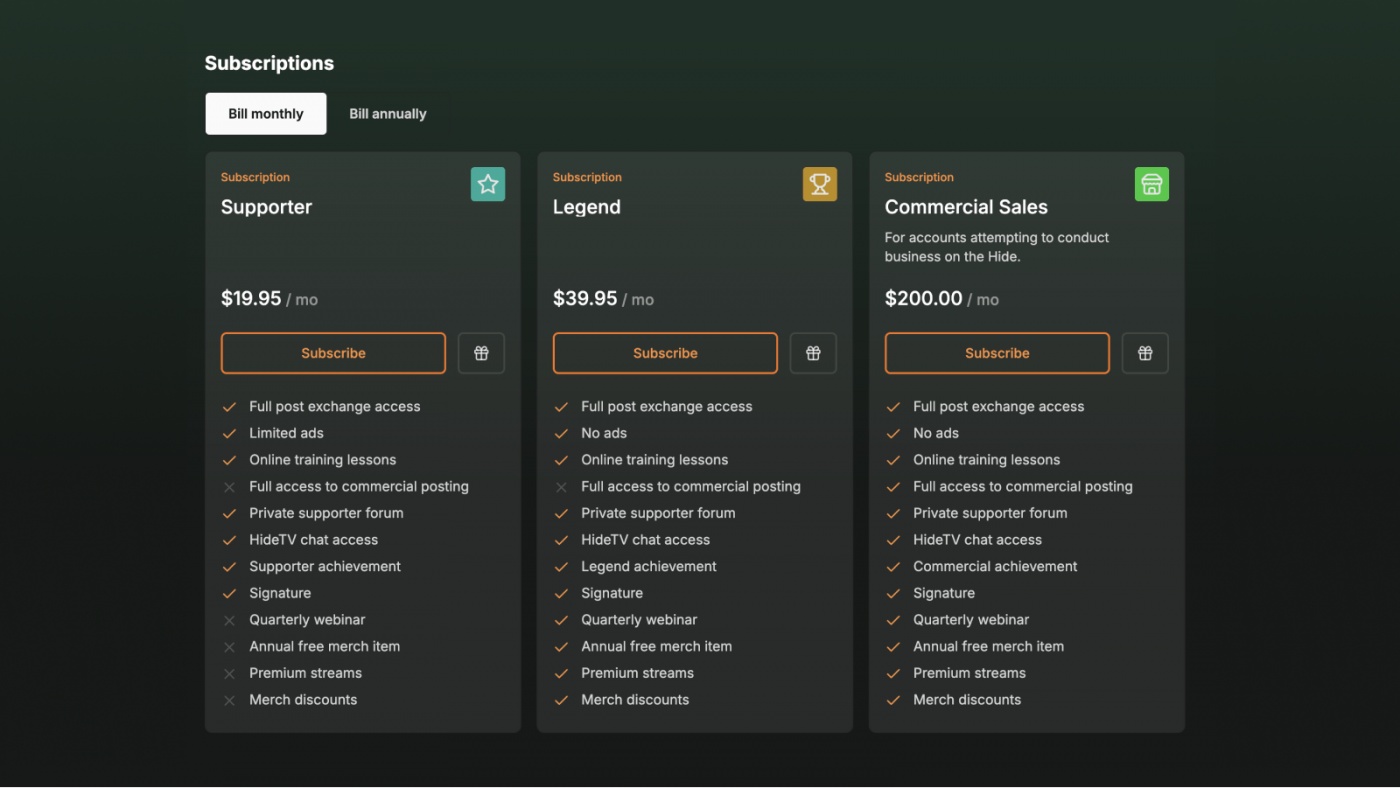This screenshot has width=1400, height=788.
Task: Click Supporter's 'Full post exchange access' feature
Action: coord(335,406)
